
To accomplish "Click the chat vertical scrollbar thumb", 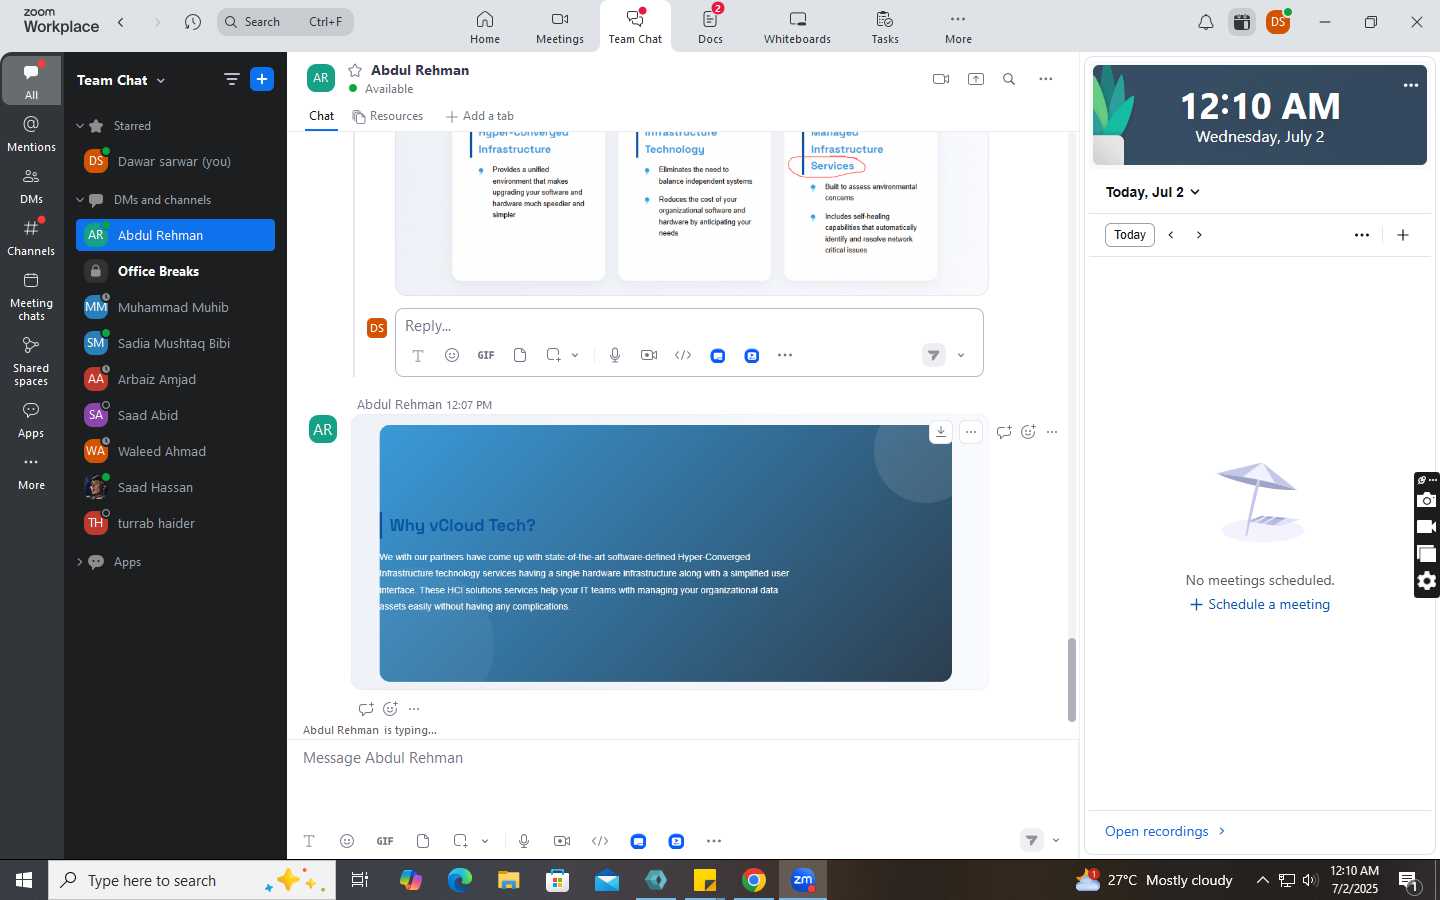I will pos(1071,680).
